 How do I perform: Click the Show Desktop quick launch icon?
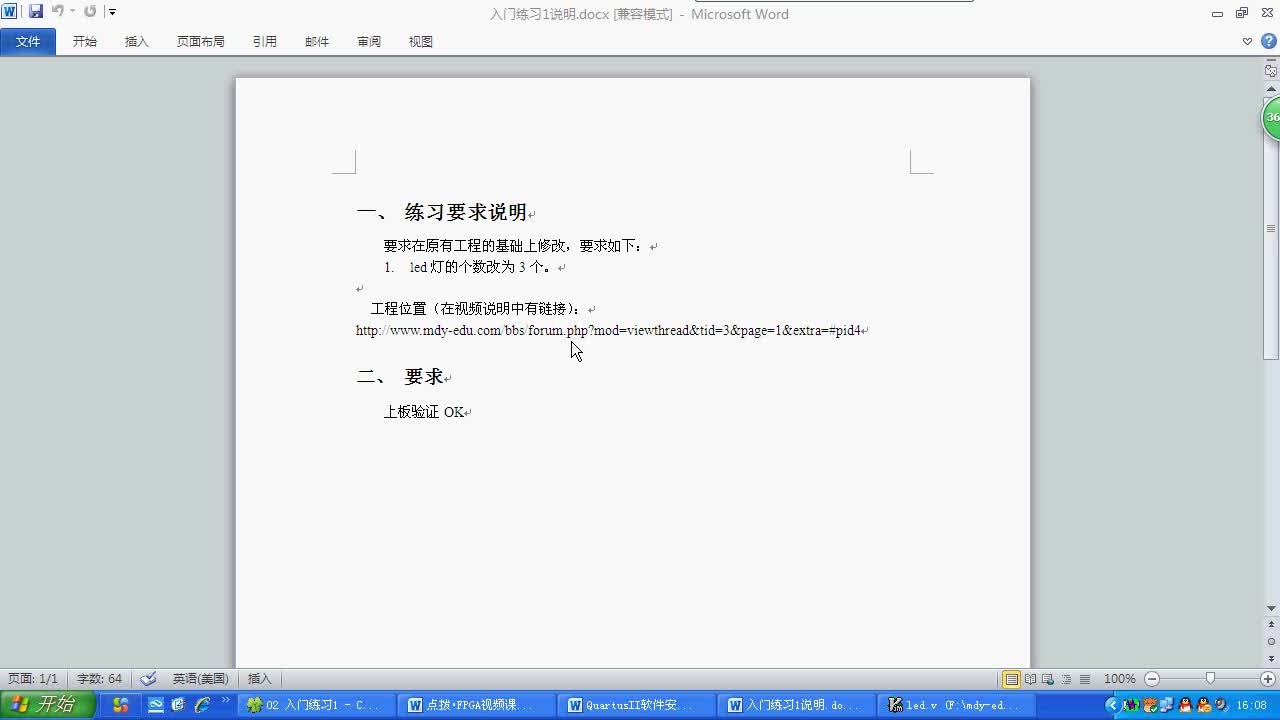tap(156, 705)
